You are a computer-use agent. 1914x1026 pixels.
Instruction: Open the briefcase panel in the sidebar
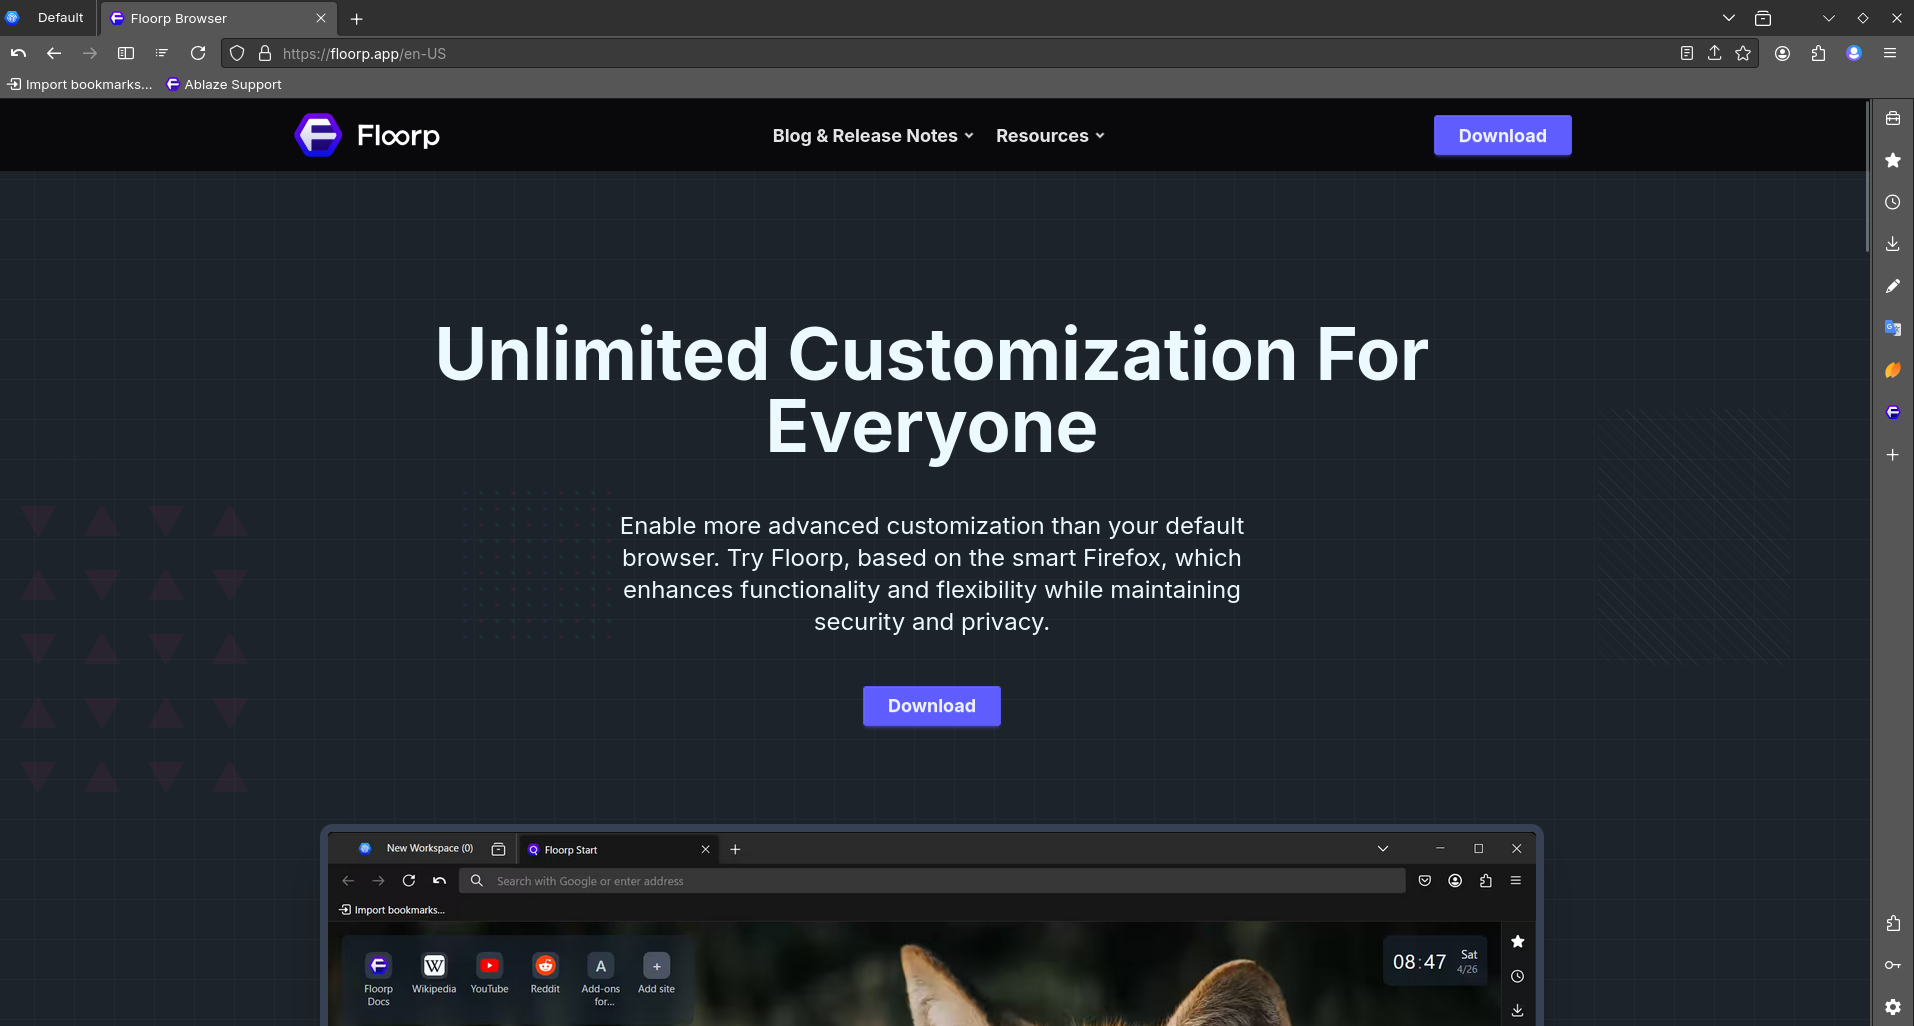(x=1893, y=118)
